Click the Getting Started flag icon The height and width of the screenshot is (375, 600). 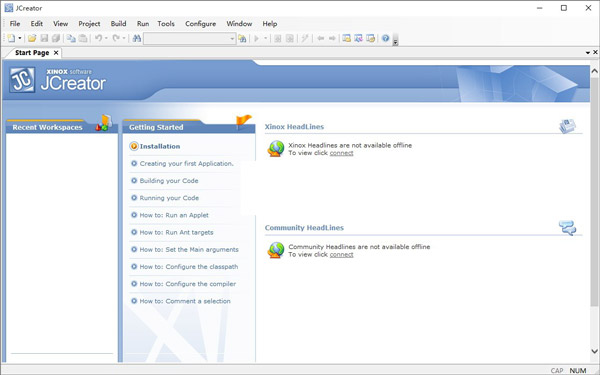pyautogui.click(x=243, y=122)
